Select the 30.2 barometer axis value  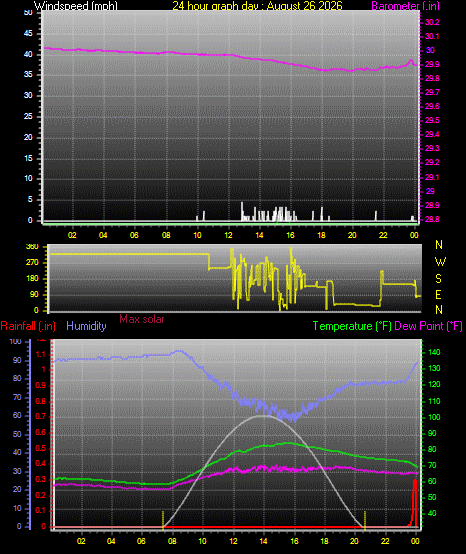click(432, 22)
